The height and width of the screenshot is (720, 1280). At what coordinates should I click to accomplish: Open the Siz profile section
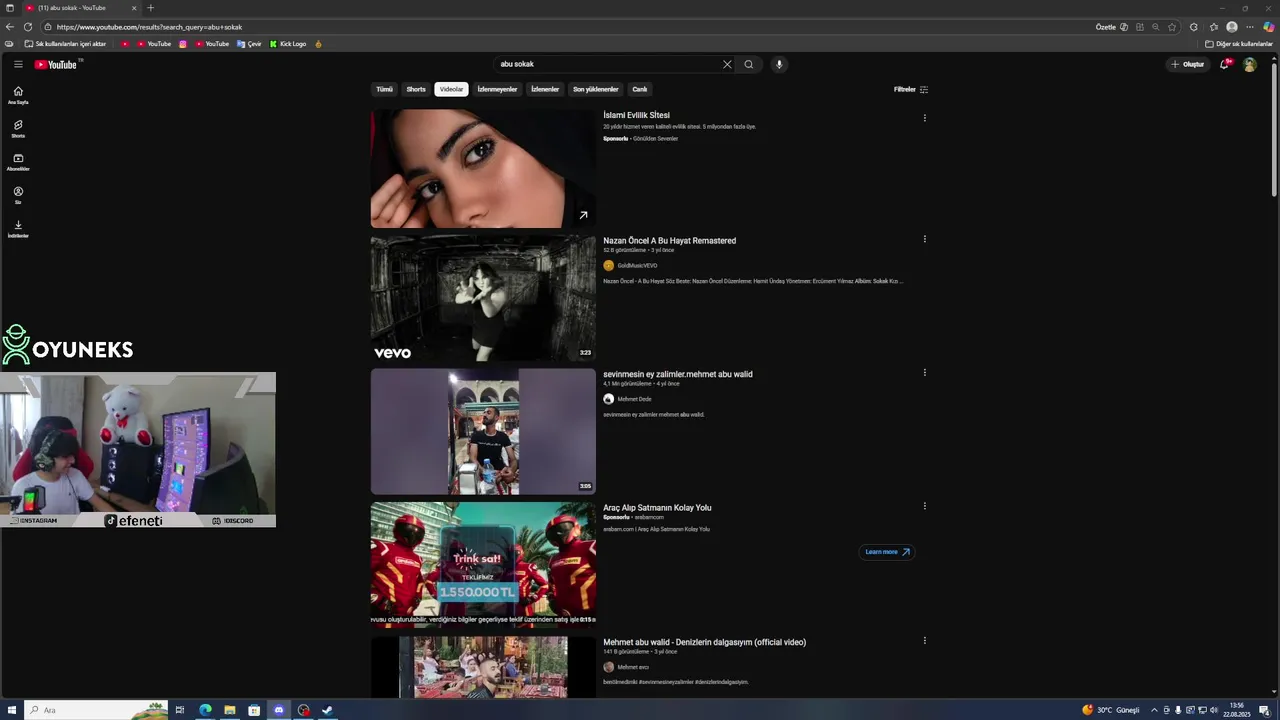pos(18,195)
